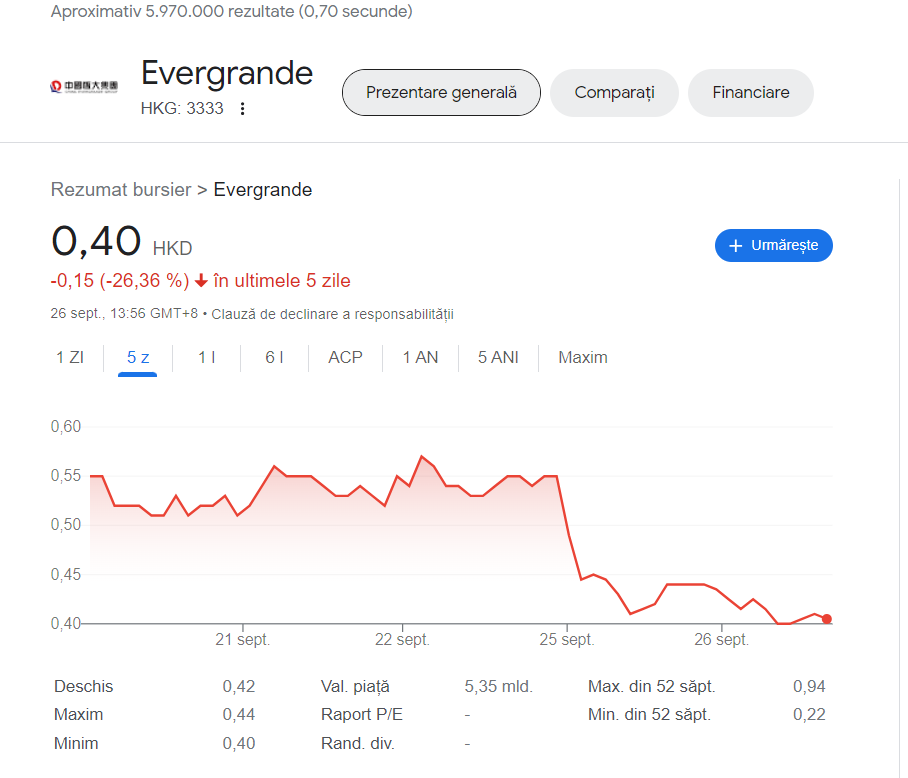
Task: Click the 25 sept. axis label
Action: (567, 640)
